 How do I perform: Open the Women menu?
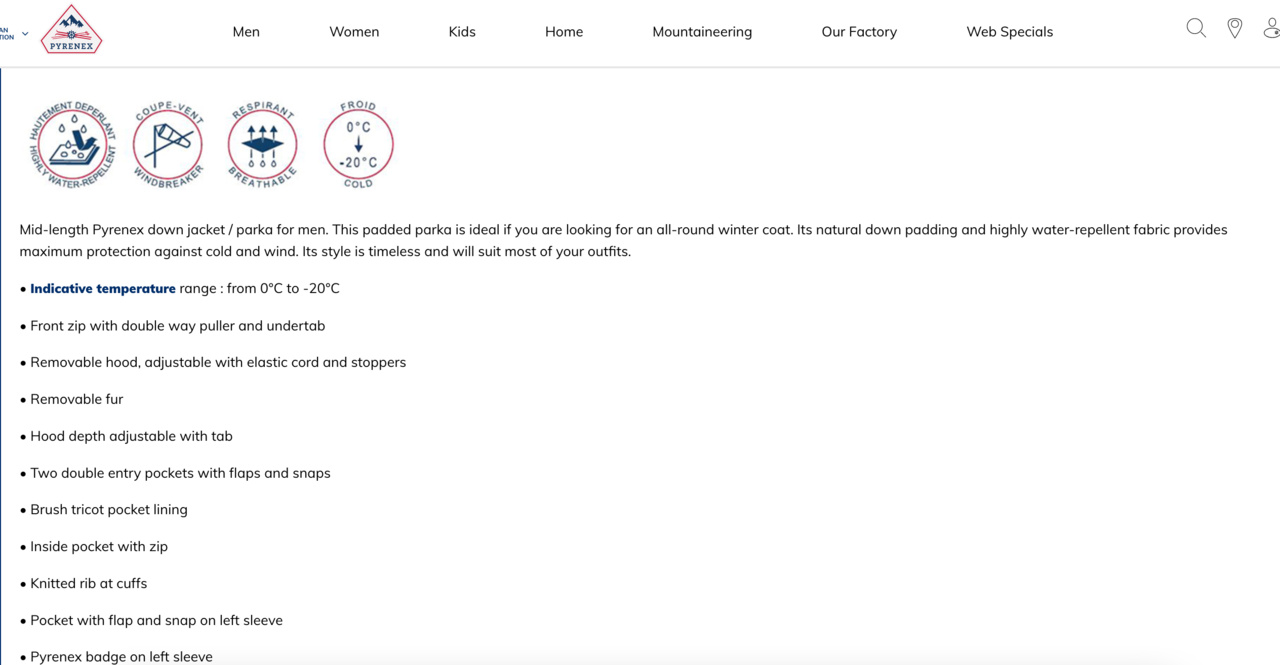(354, 32)
